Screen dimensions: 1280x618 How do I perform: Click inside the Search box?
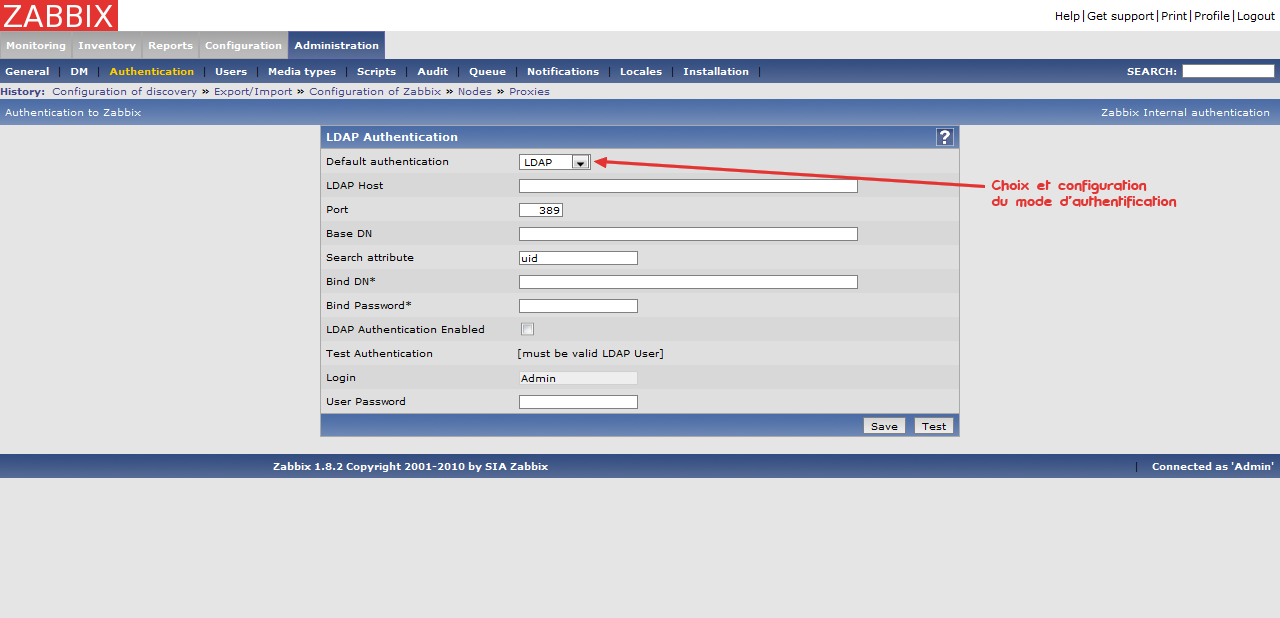(x=1228, y=71)
